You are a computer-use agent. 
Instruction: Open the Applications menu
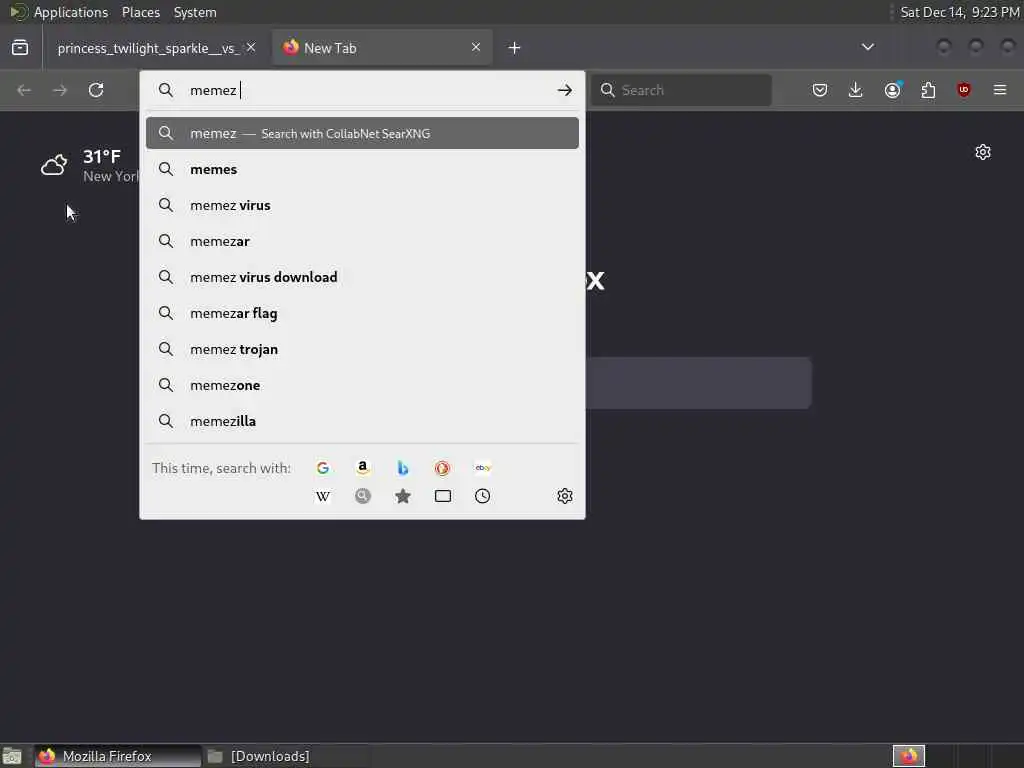[x=71, y=12]
